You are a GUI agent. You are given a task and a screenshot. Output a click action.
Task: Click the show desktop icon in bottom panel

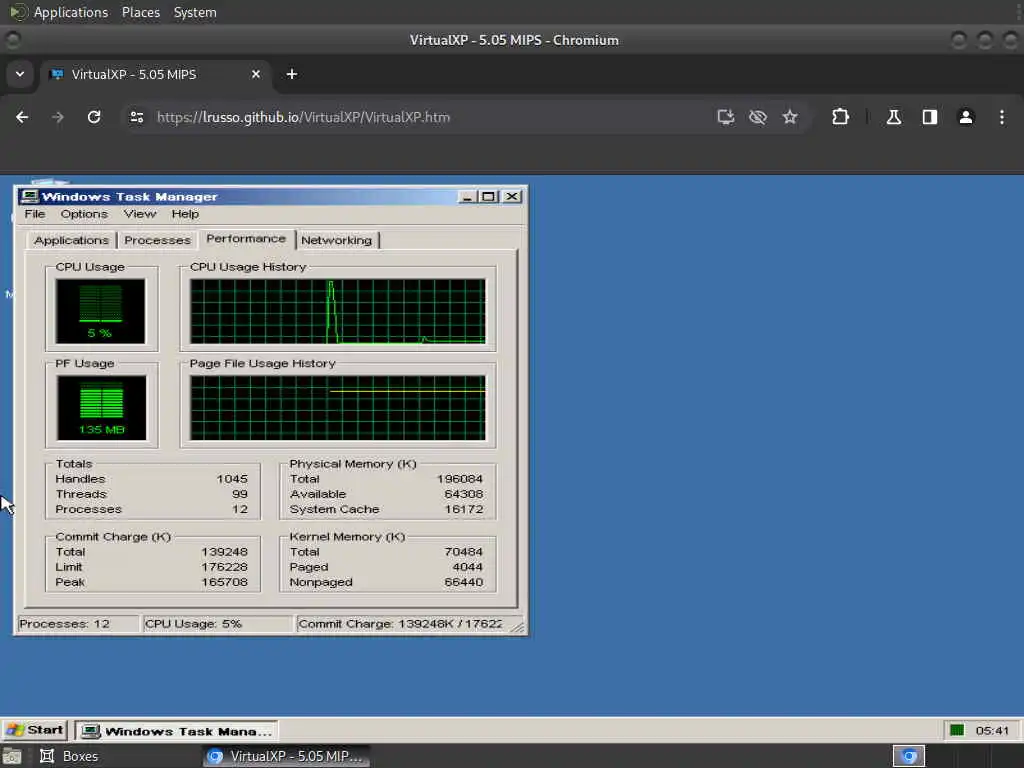[12, 756]
